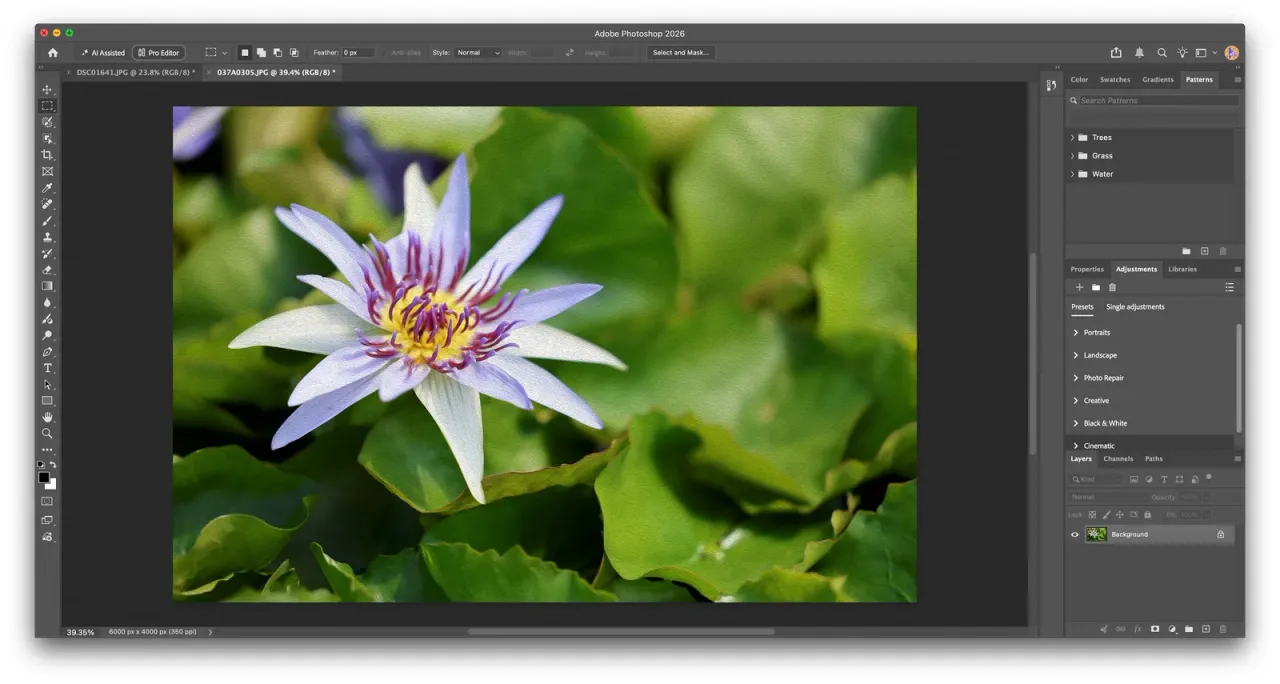1280x684 pixels.
Task: Select the Zoom tool
Action: 47,434
